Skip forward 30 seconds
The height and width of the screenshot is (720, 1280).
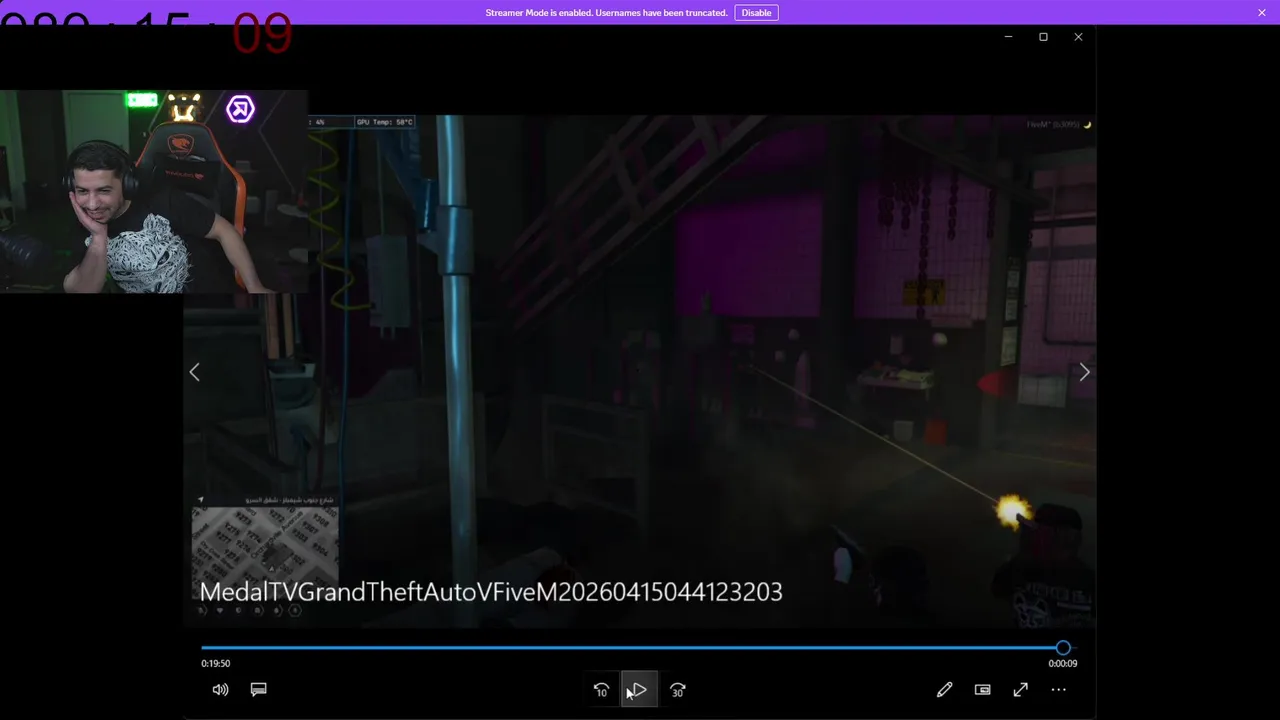(x=677, y=690)
